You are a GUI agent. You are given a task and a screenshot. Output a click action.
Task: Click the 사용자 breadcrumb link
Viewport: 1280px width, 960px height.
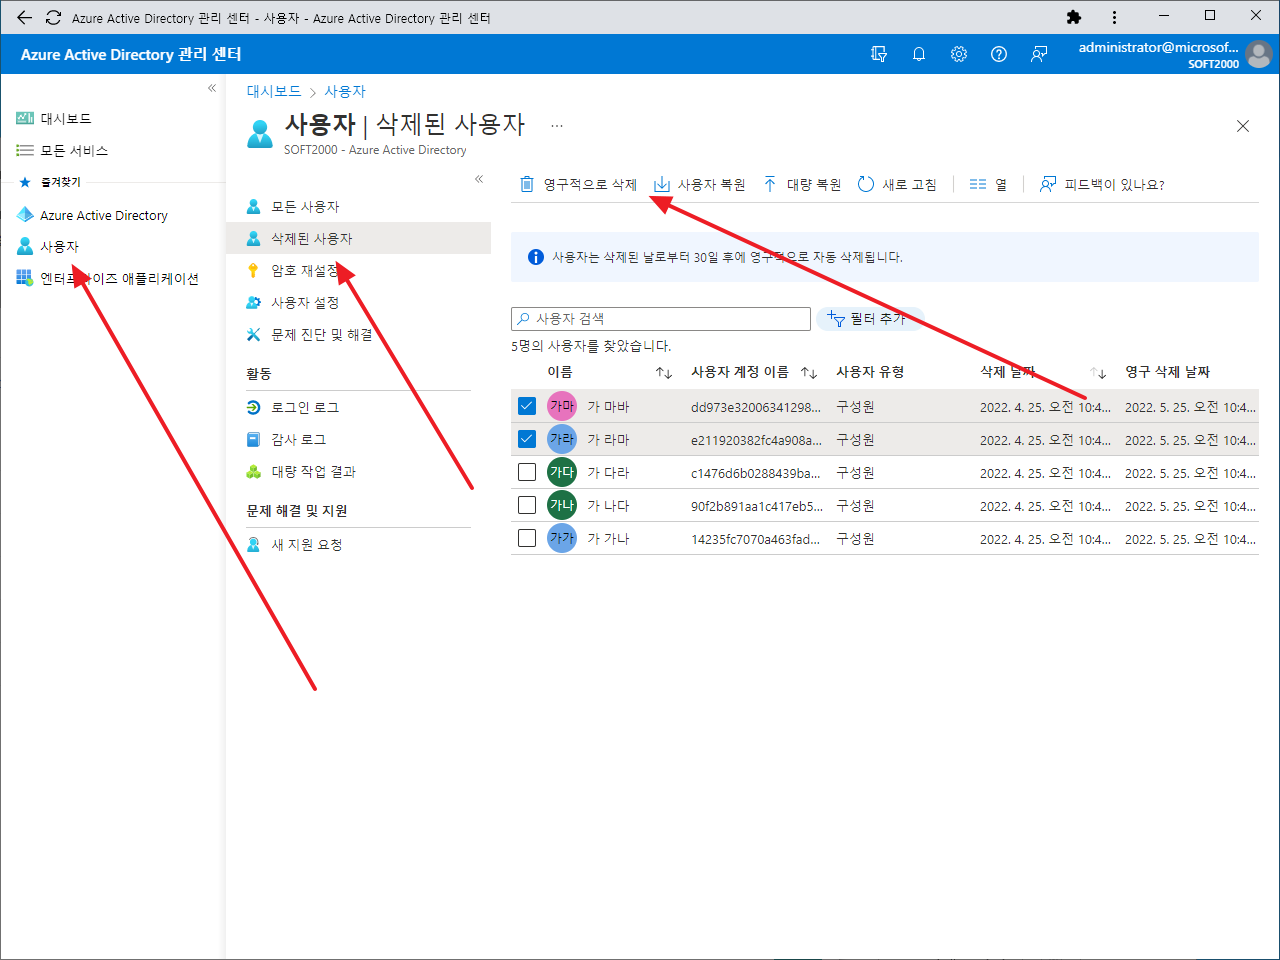(345, 91)
